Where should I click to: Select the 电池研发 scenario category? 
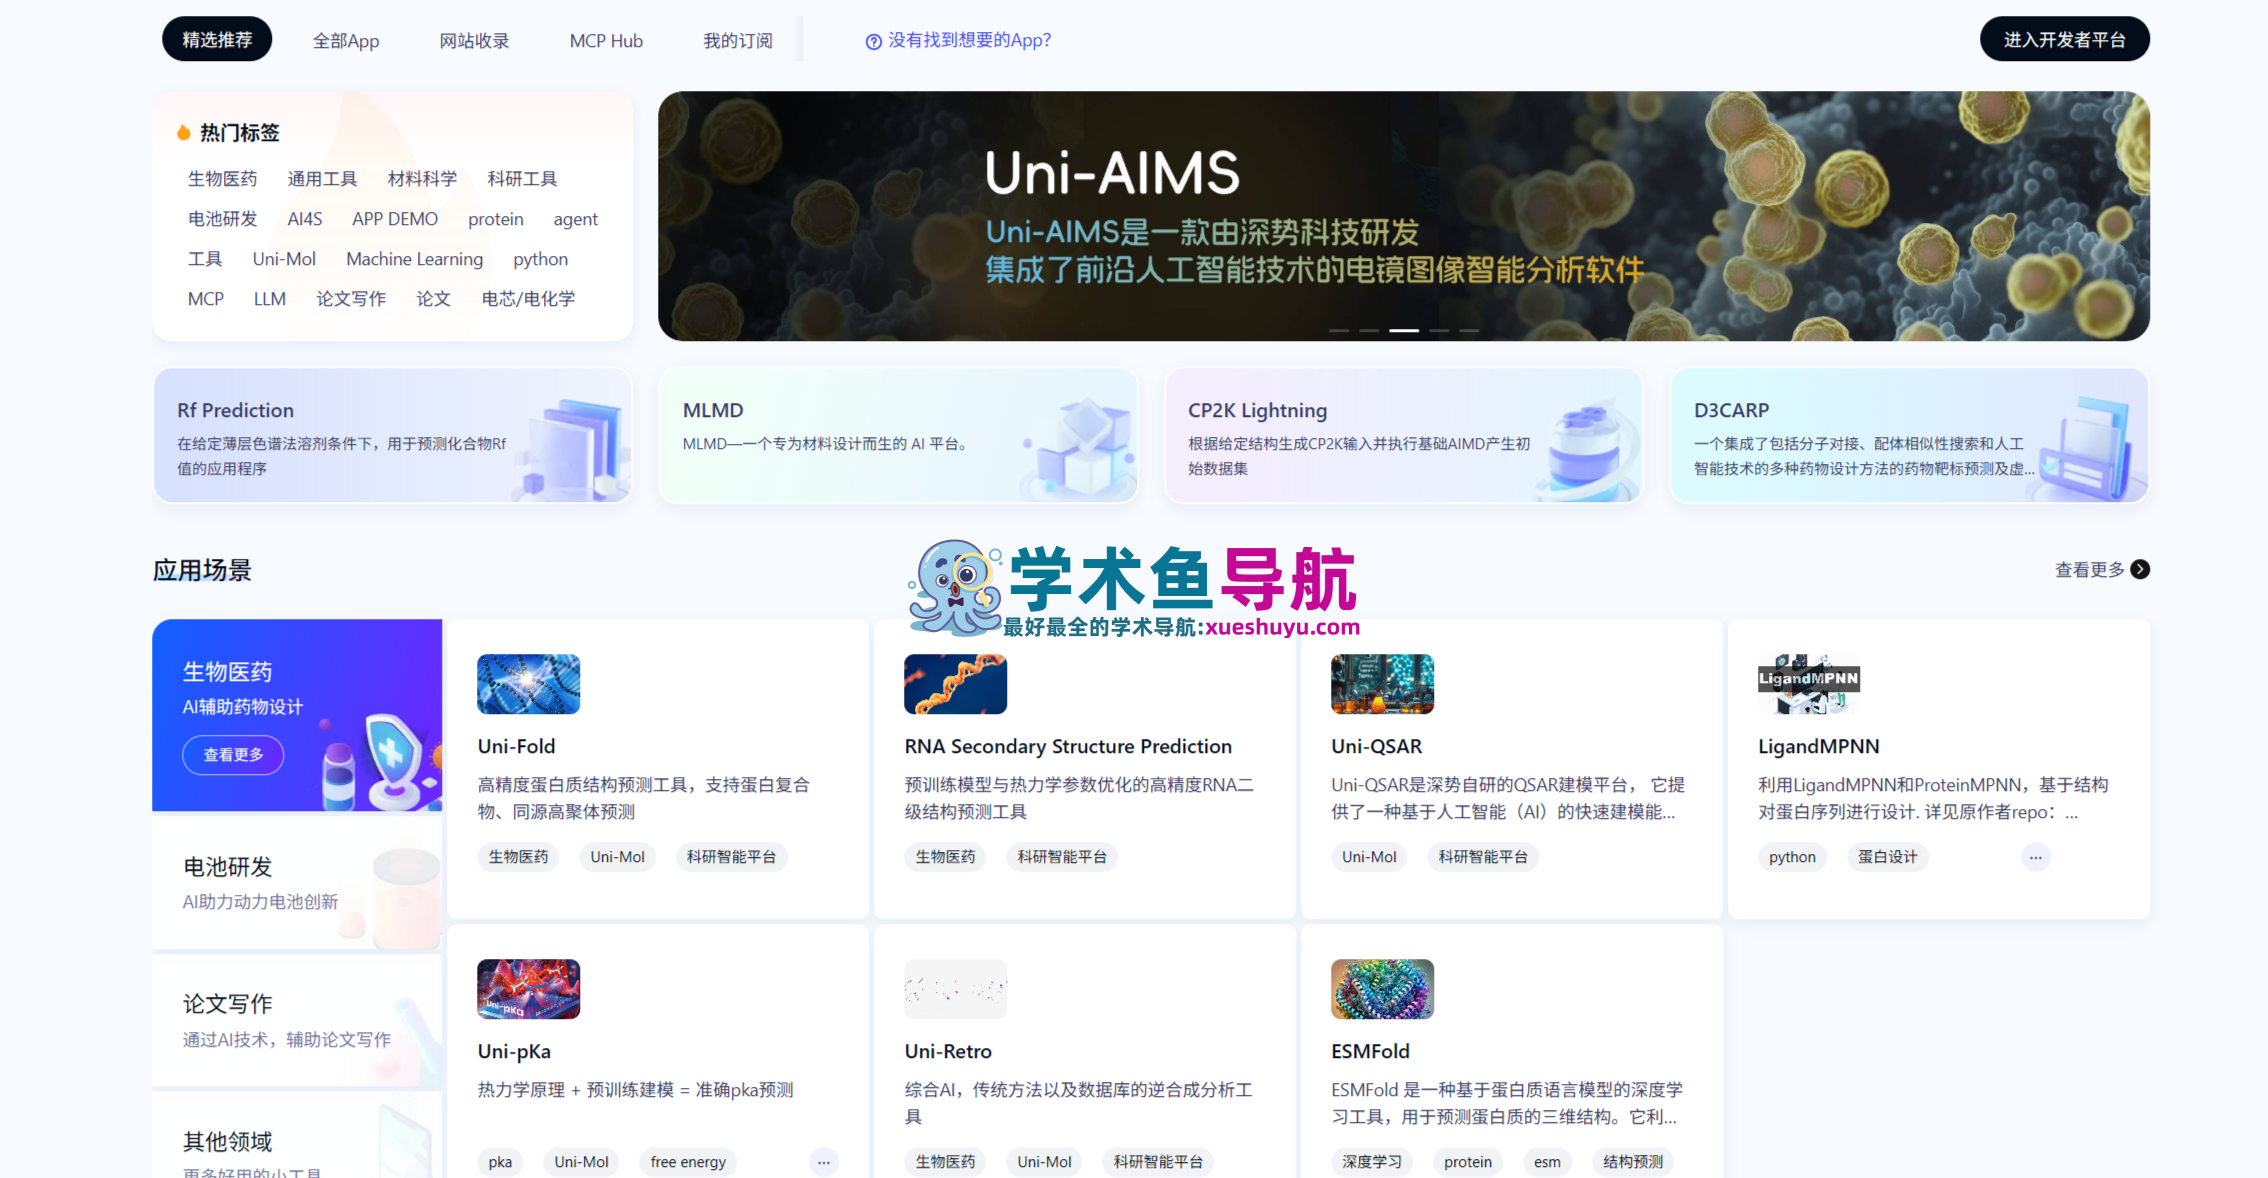[x=297, y=882]
